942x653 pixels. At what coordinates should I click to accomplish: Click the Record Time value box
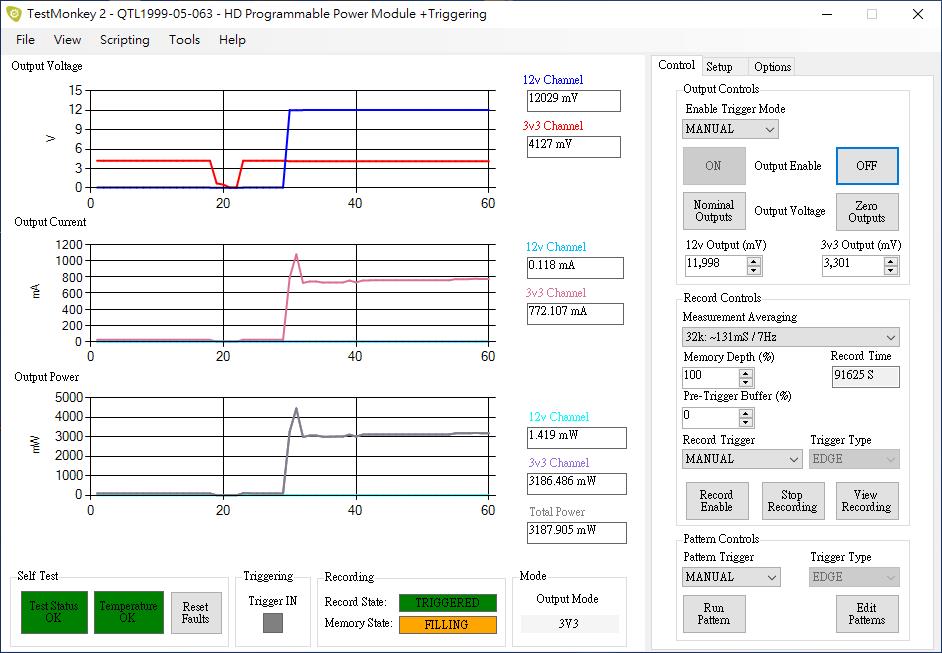(866, 376)
